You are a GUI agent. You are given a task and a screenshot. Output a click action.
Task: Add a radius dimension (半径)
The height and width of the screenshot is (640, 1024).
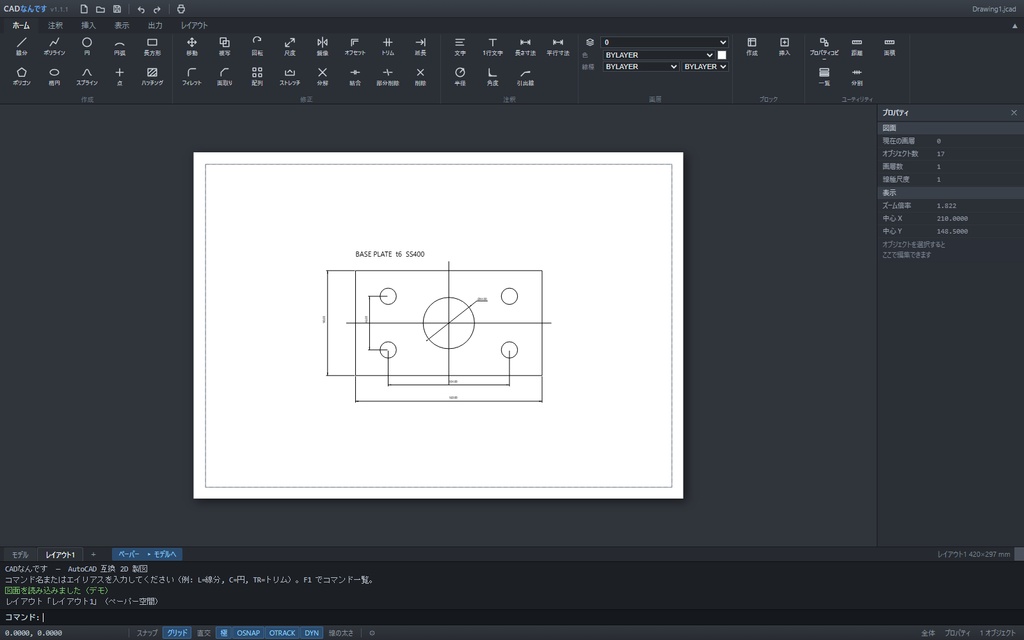point(460,76)
